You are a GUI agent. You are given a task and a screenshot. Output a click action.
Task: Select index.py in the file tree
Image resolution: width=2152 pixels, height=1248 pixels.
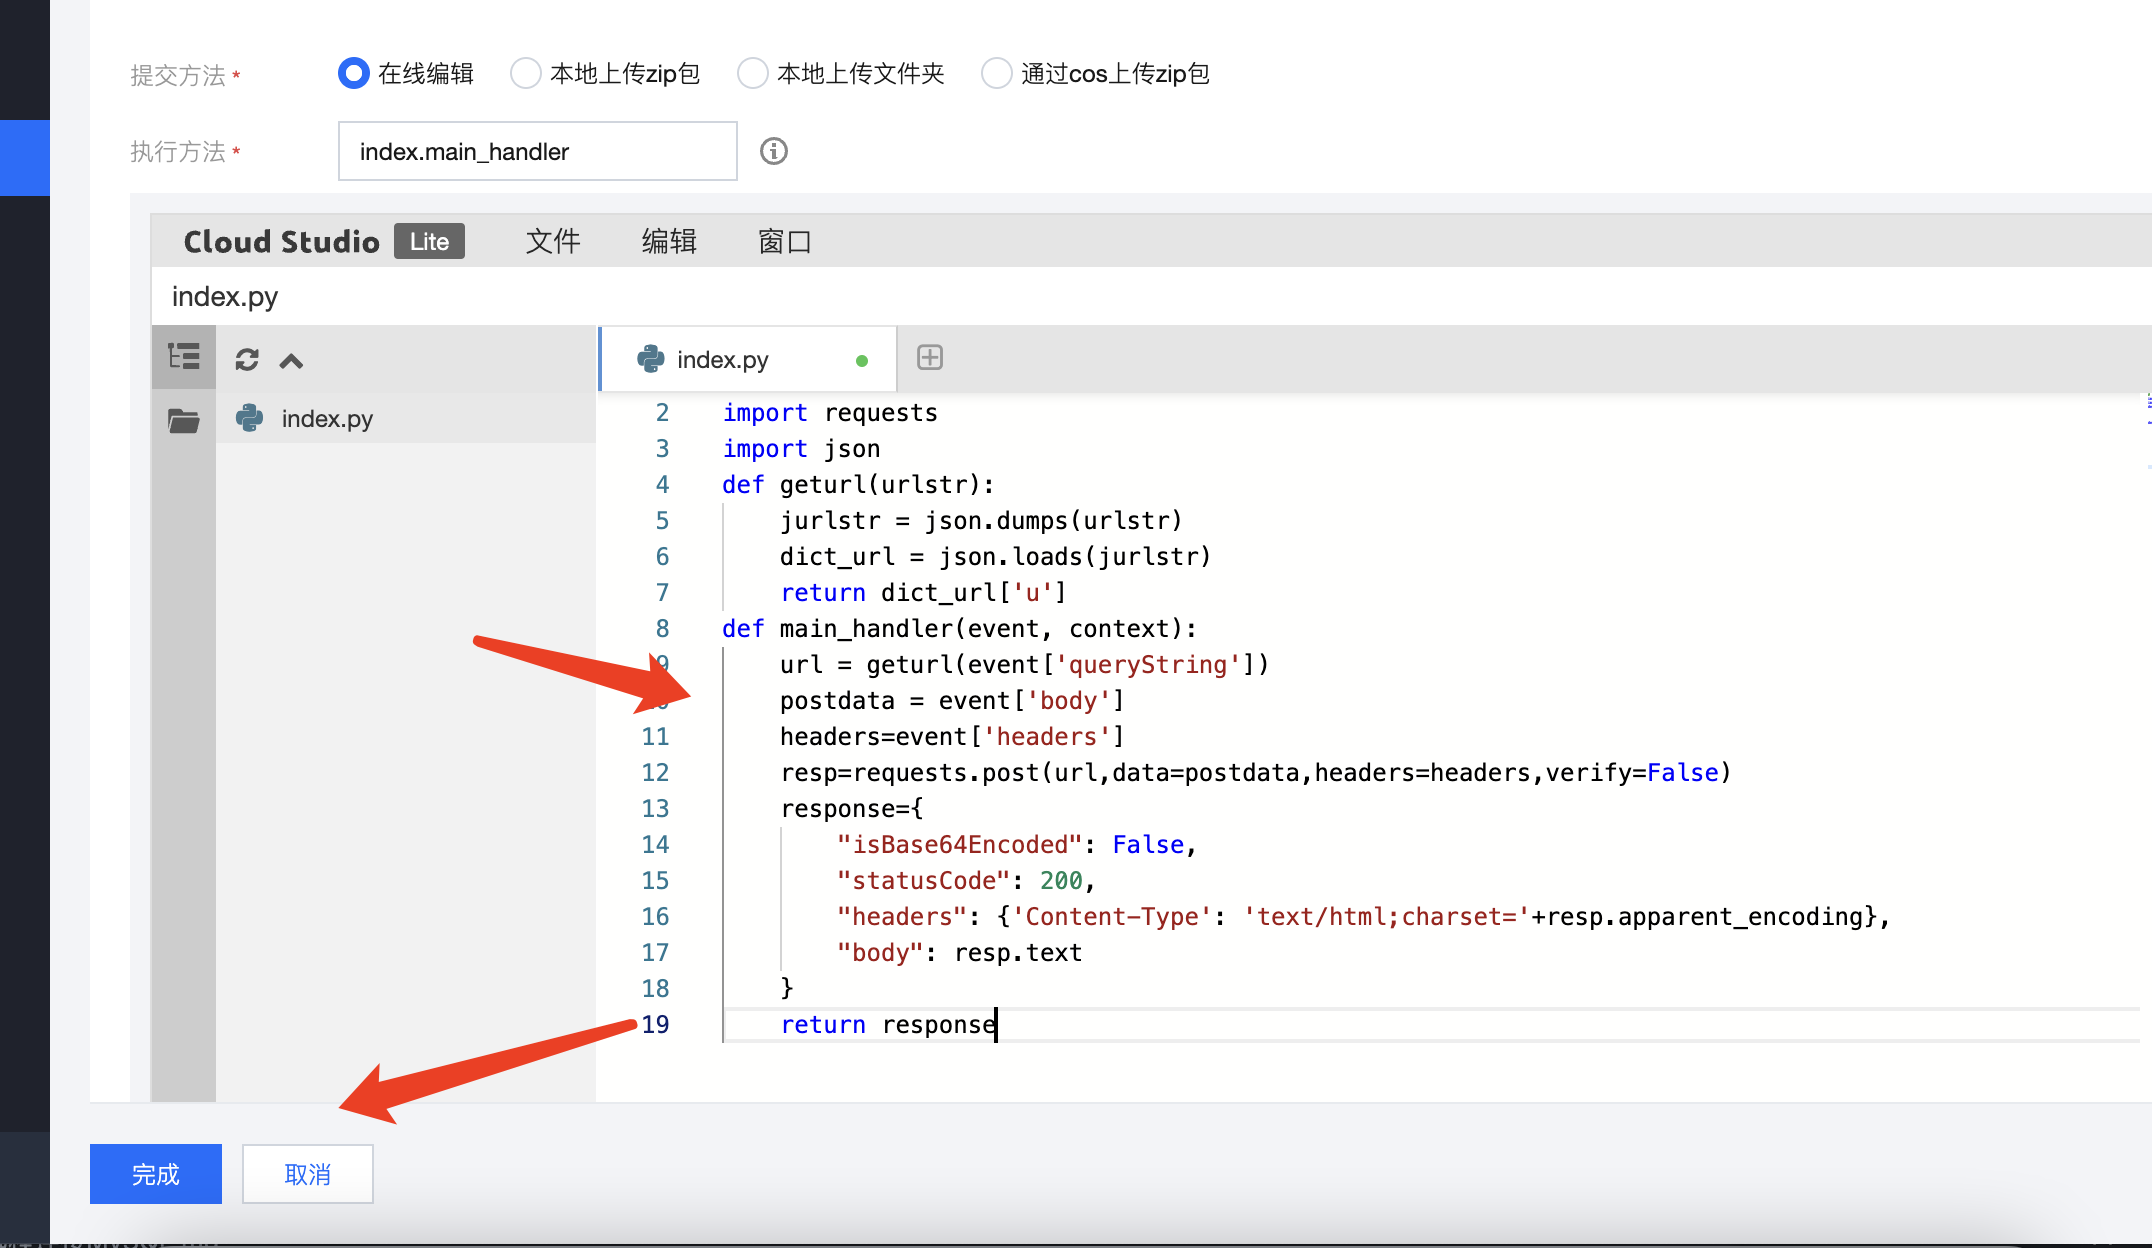(327, 419)
